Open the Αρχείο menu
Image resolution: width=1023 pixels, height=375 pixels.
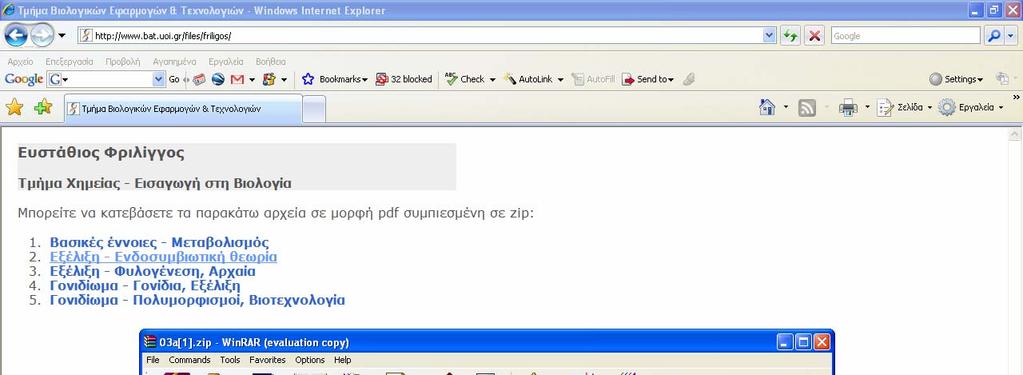point(20,61)
